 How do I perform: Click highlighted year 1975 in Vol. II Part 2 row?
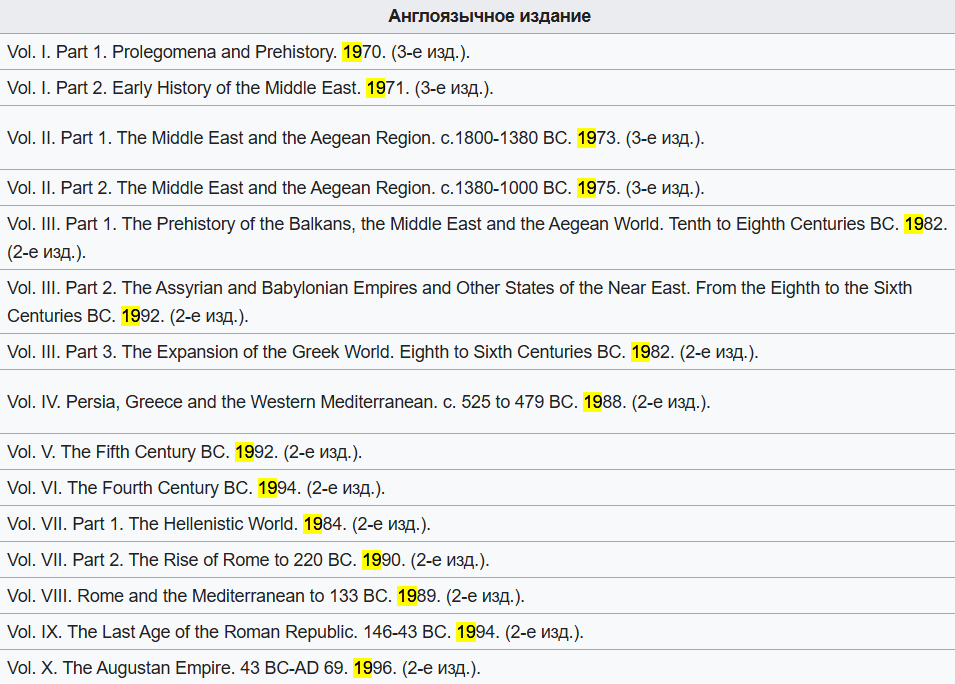pyautogui.click(x=596, y=188)
